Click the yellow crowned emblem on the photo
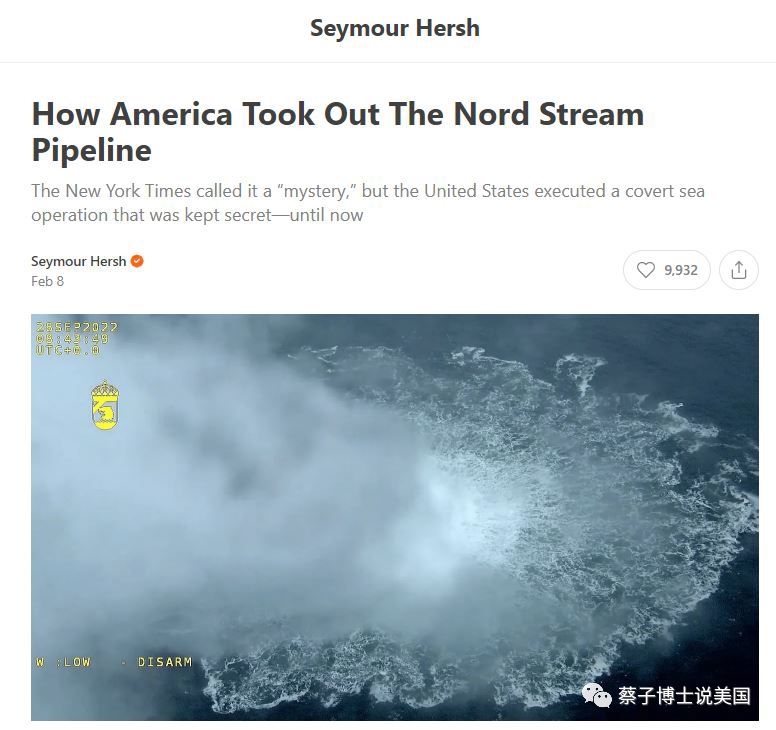This screenshot has width=776, height=730. 105,405
